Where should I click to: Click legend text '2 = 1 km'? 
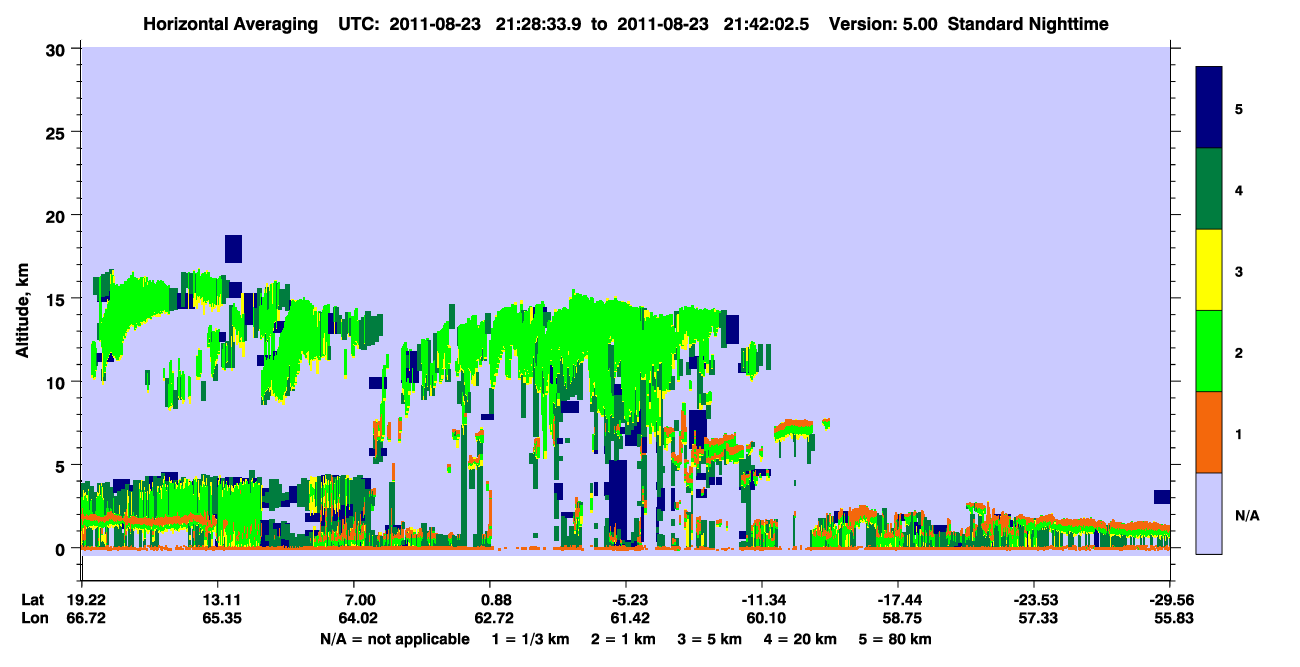click(x=624, y=639)
